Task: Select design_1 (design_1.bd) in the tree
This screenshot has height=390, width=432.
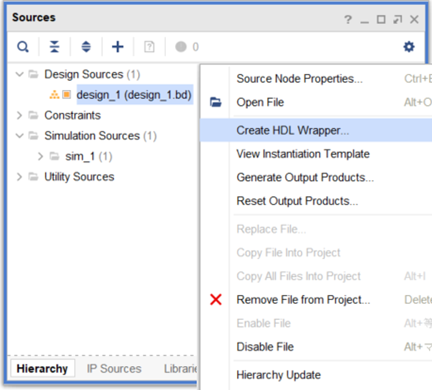Action: click(x=135, y=95)
